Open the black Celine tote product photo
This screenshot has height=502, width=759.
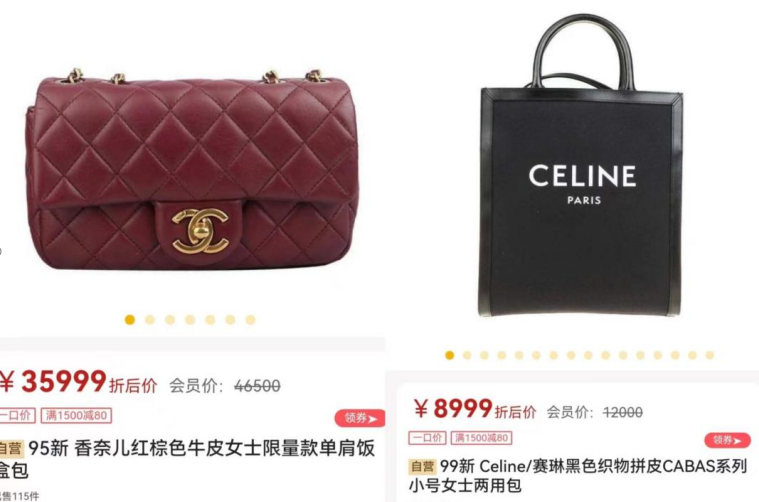pos(581,167)
